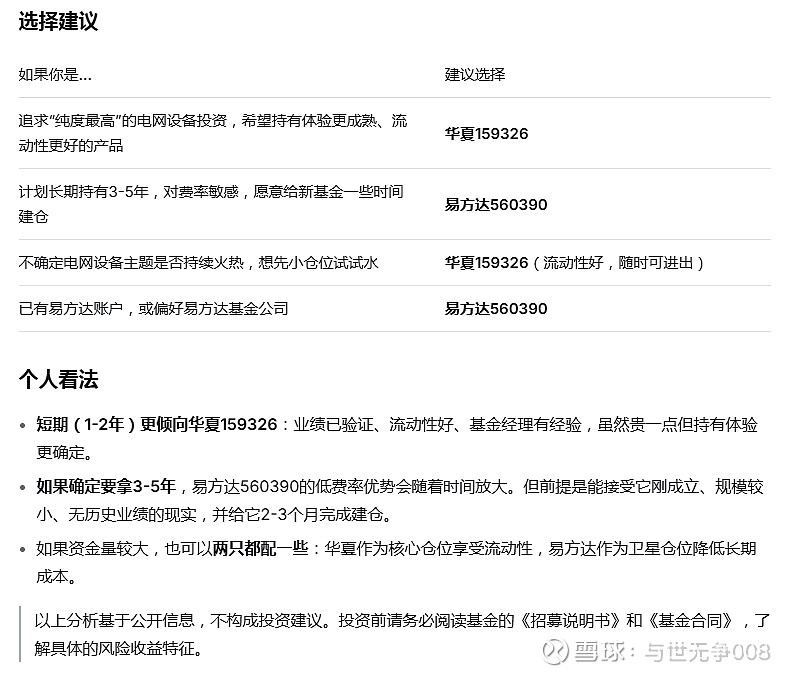Click the 华夏159326 cell noting 流动性好，随时可进出

click(x=575, y=262)
